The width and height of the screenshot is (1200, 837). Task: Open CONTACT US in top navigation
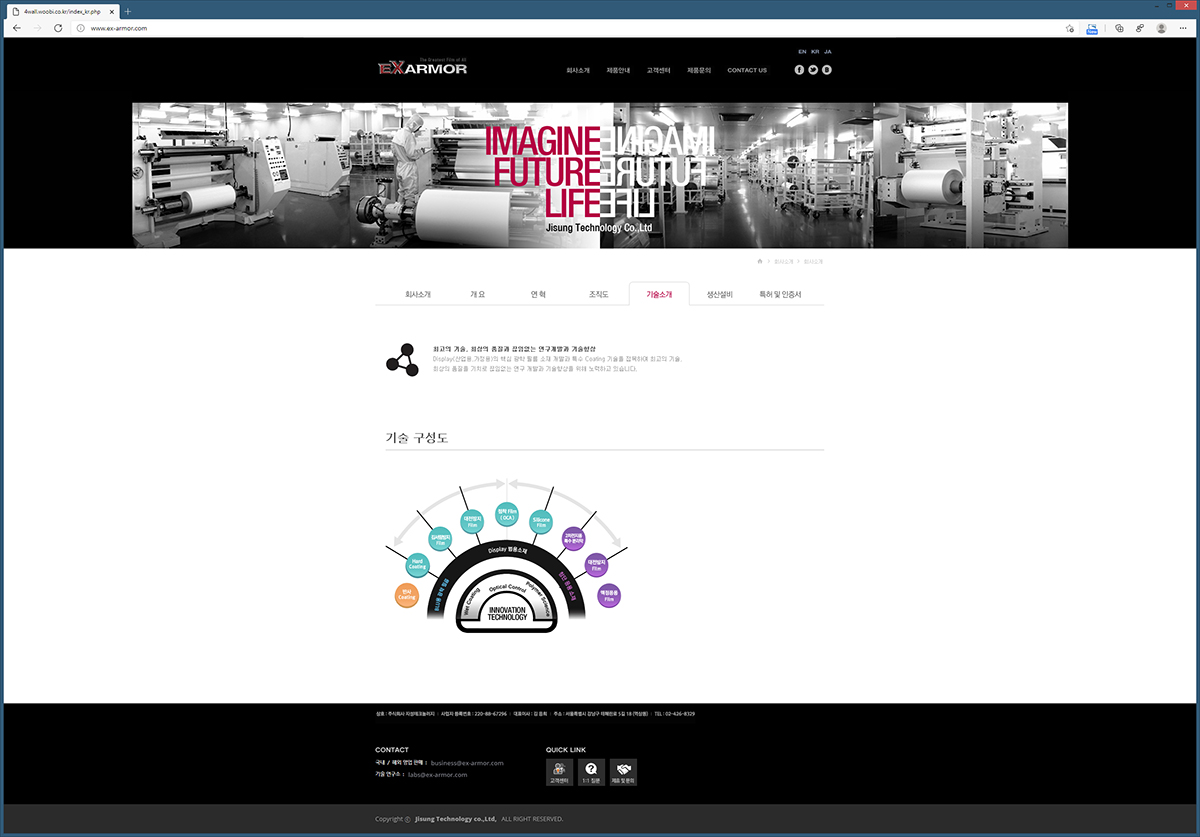click(747, 70)
